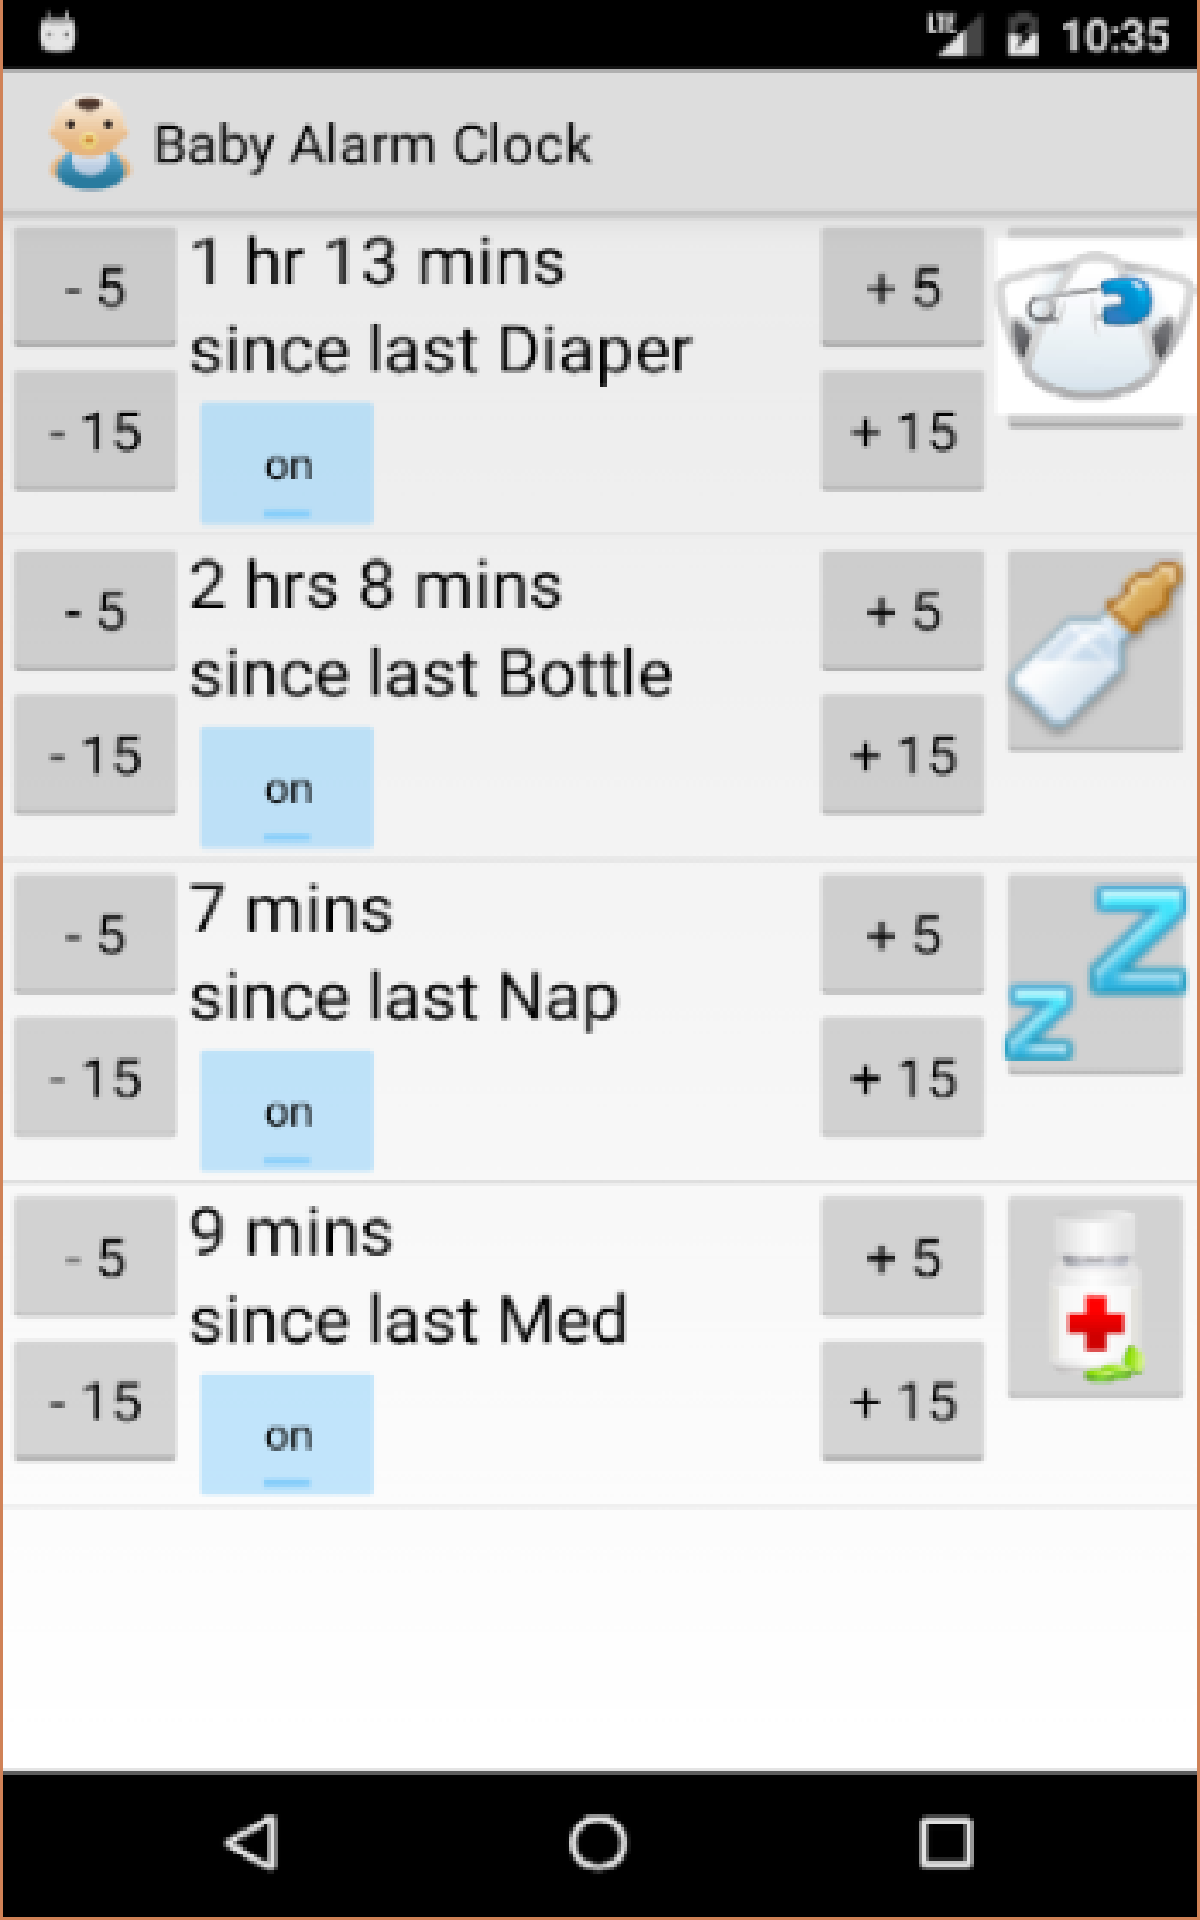This screenshot has width=1200, height=1920.
Task: Turn off the Diaper alarm toggle
Action: click(x=287, y=464)
